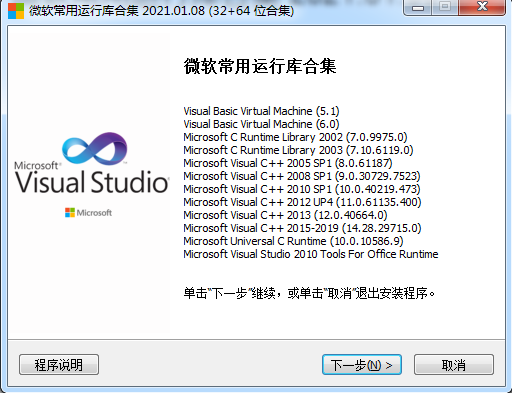Minimize the installer window
This screenshot has height=393, width=512.
(418, 7)
